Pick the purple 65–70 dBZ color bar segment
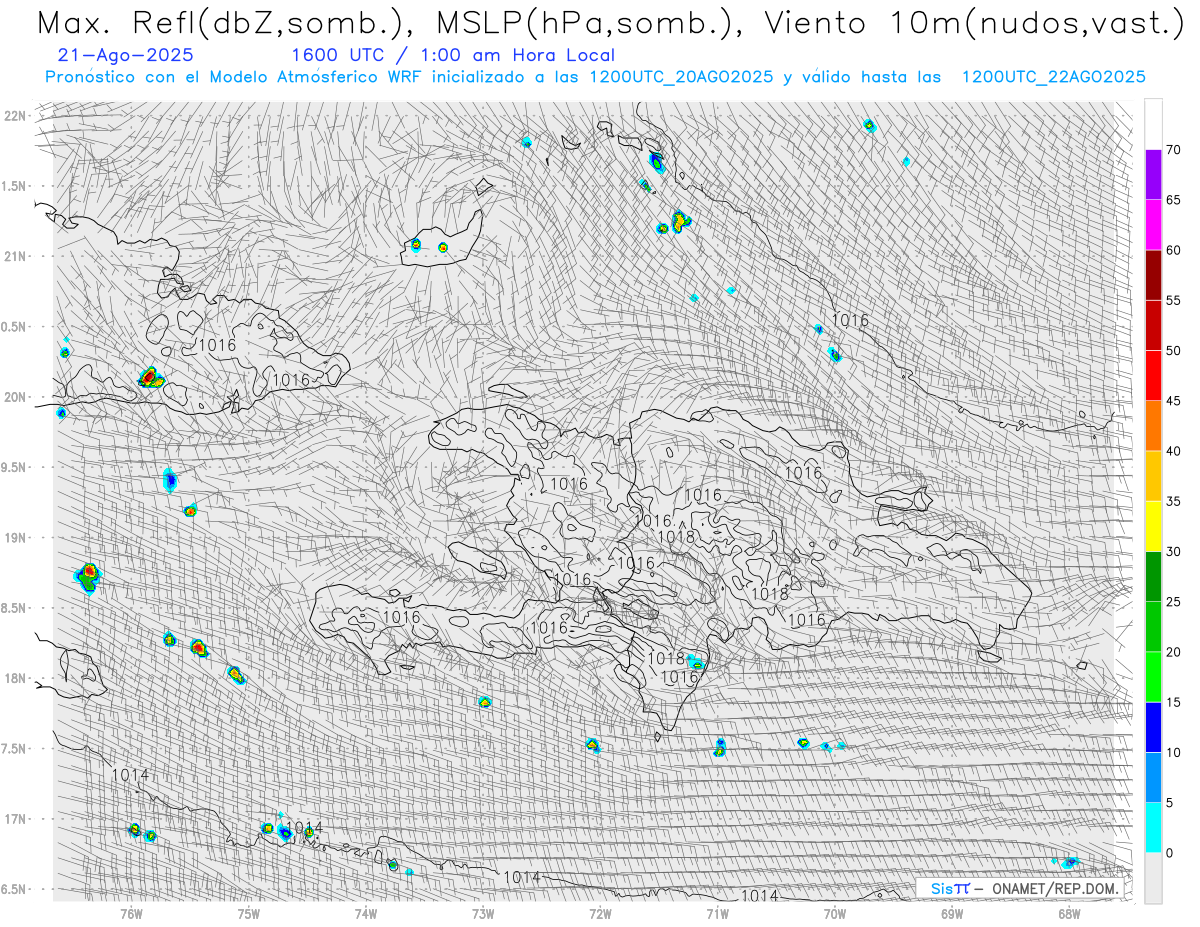 coord(1153,175)
